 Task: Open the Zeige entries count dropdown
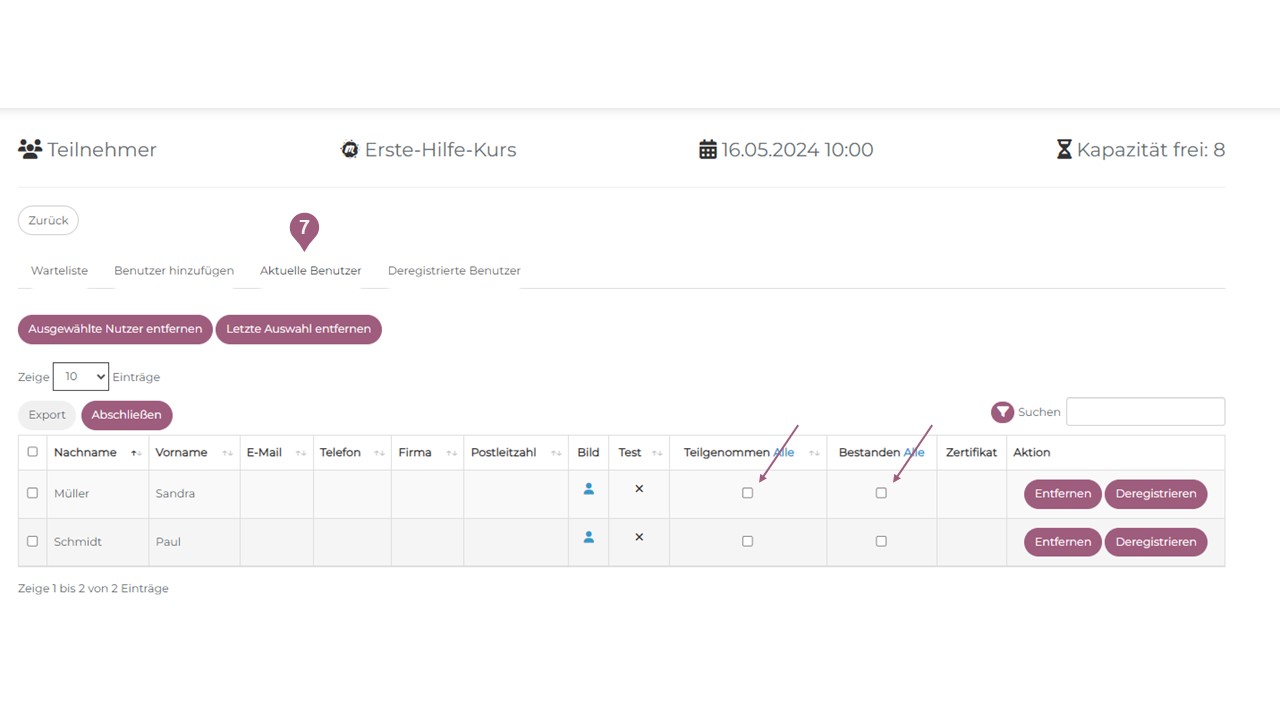click(81, 377)
